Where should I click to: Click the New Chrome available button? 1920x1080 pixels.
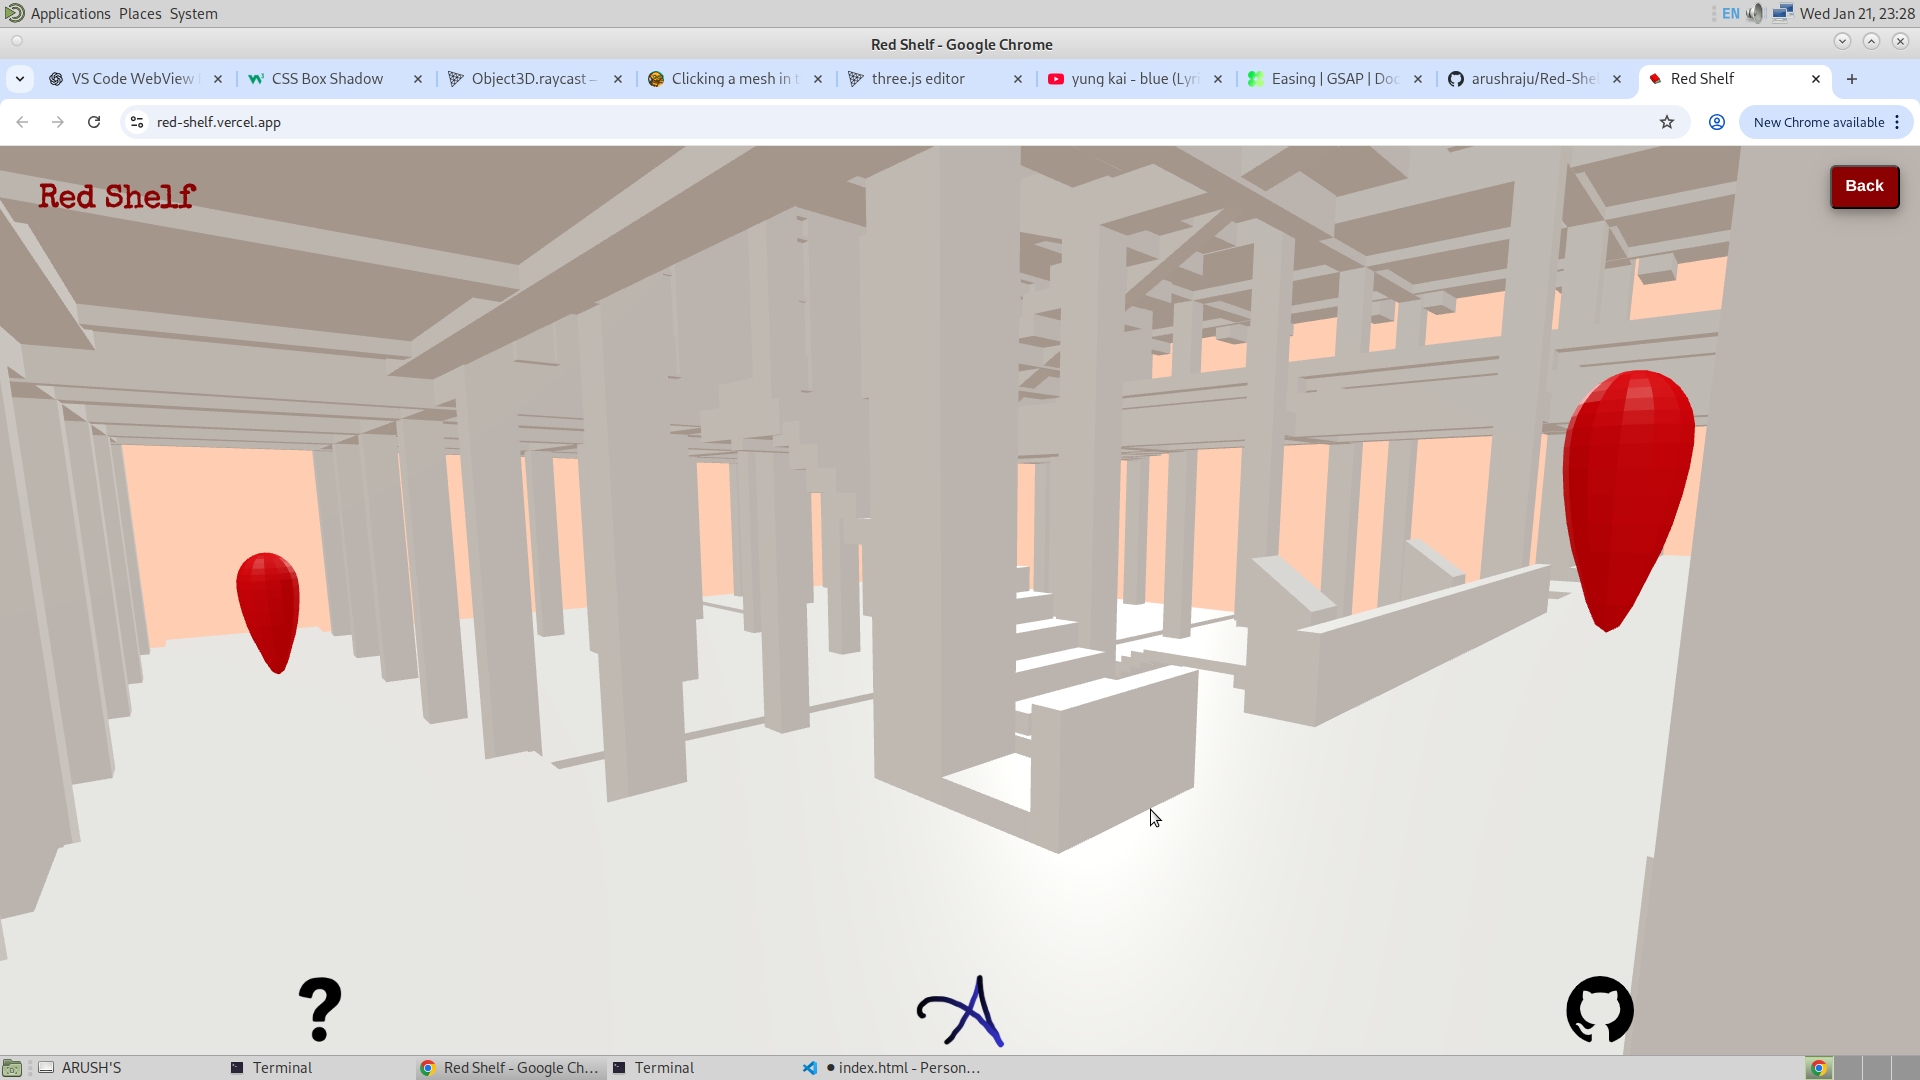click(1817, 122)
